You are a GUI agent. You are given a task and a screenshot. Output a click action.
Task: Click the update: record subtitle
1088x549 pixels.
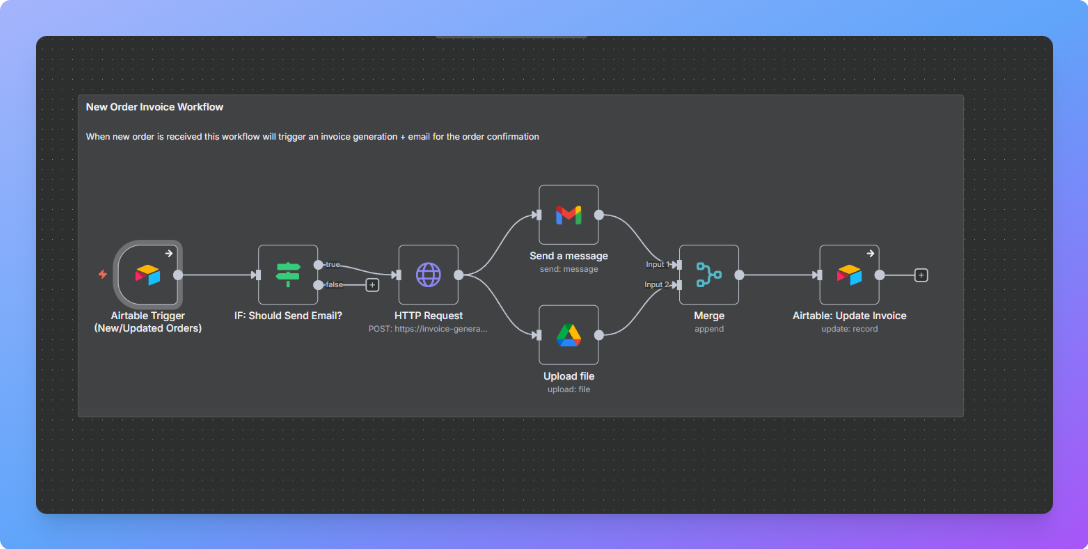pos(849,329)
